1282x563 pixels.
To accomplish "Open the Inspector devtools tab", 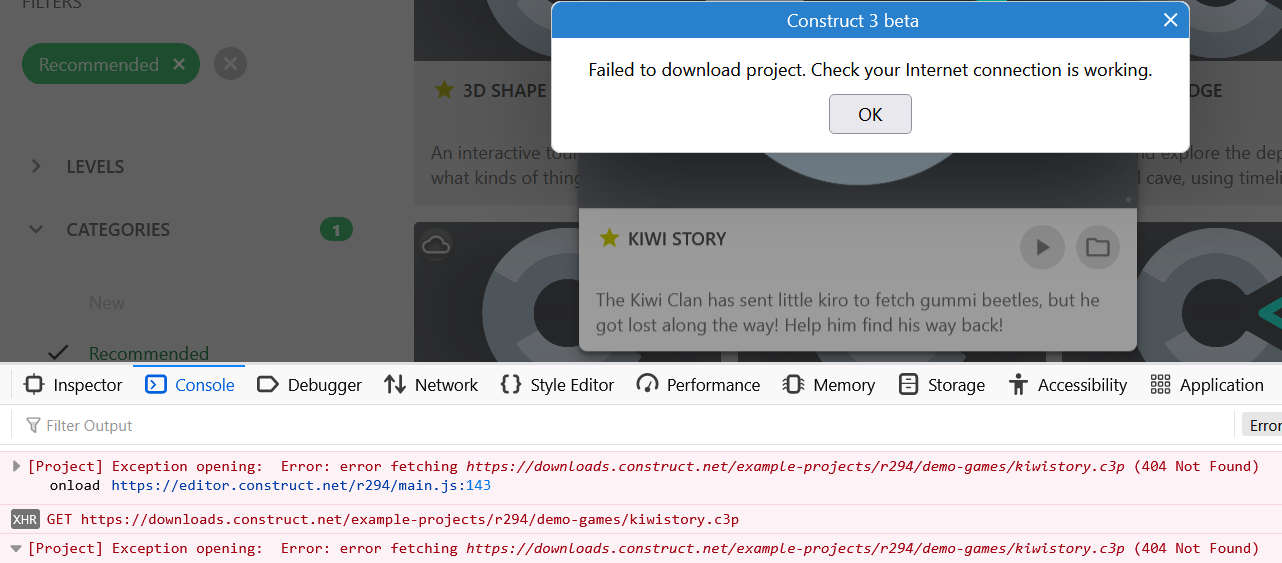I will coord(73,385).
